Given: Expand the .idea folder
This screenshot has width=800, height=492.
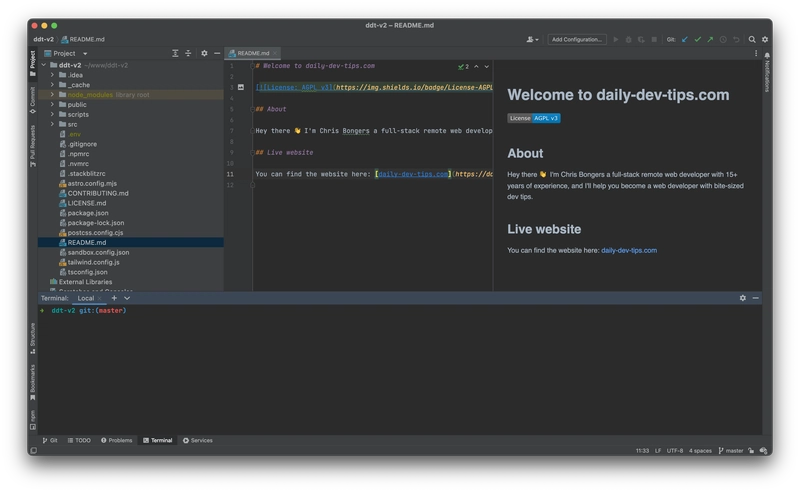Looking at the screenshot, I should coord(52,75).
